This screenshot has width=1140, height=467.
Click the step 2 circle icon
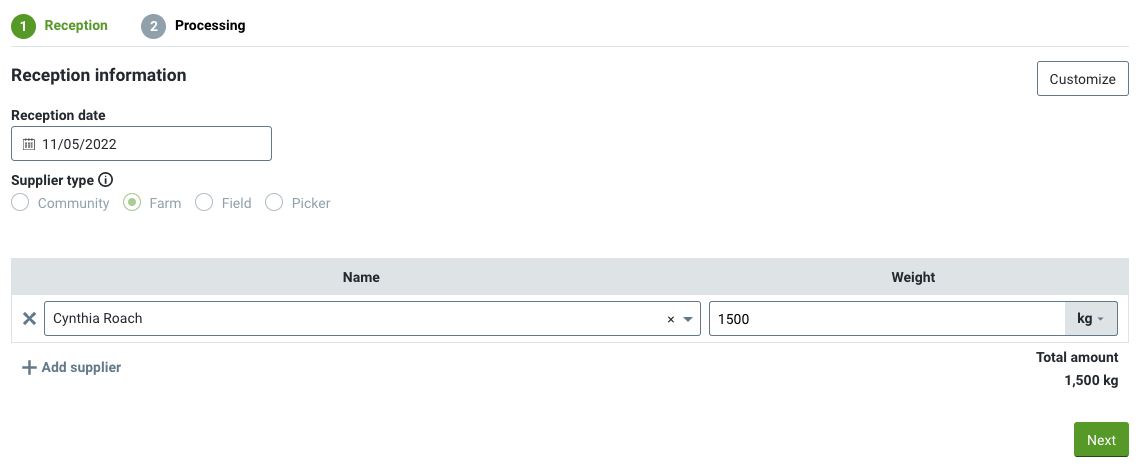click(153, 26)
